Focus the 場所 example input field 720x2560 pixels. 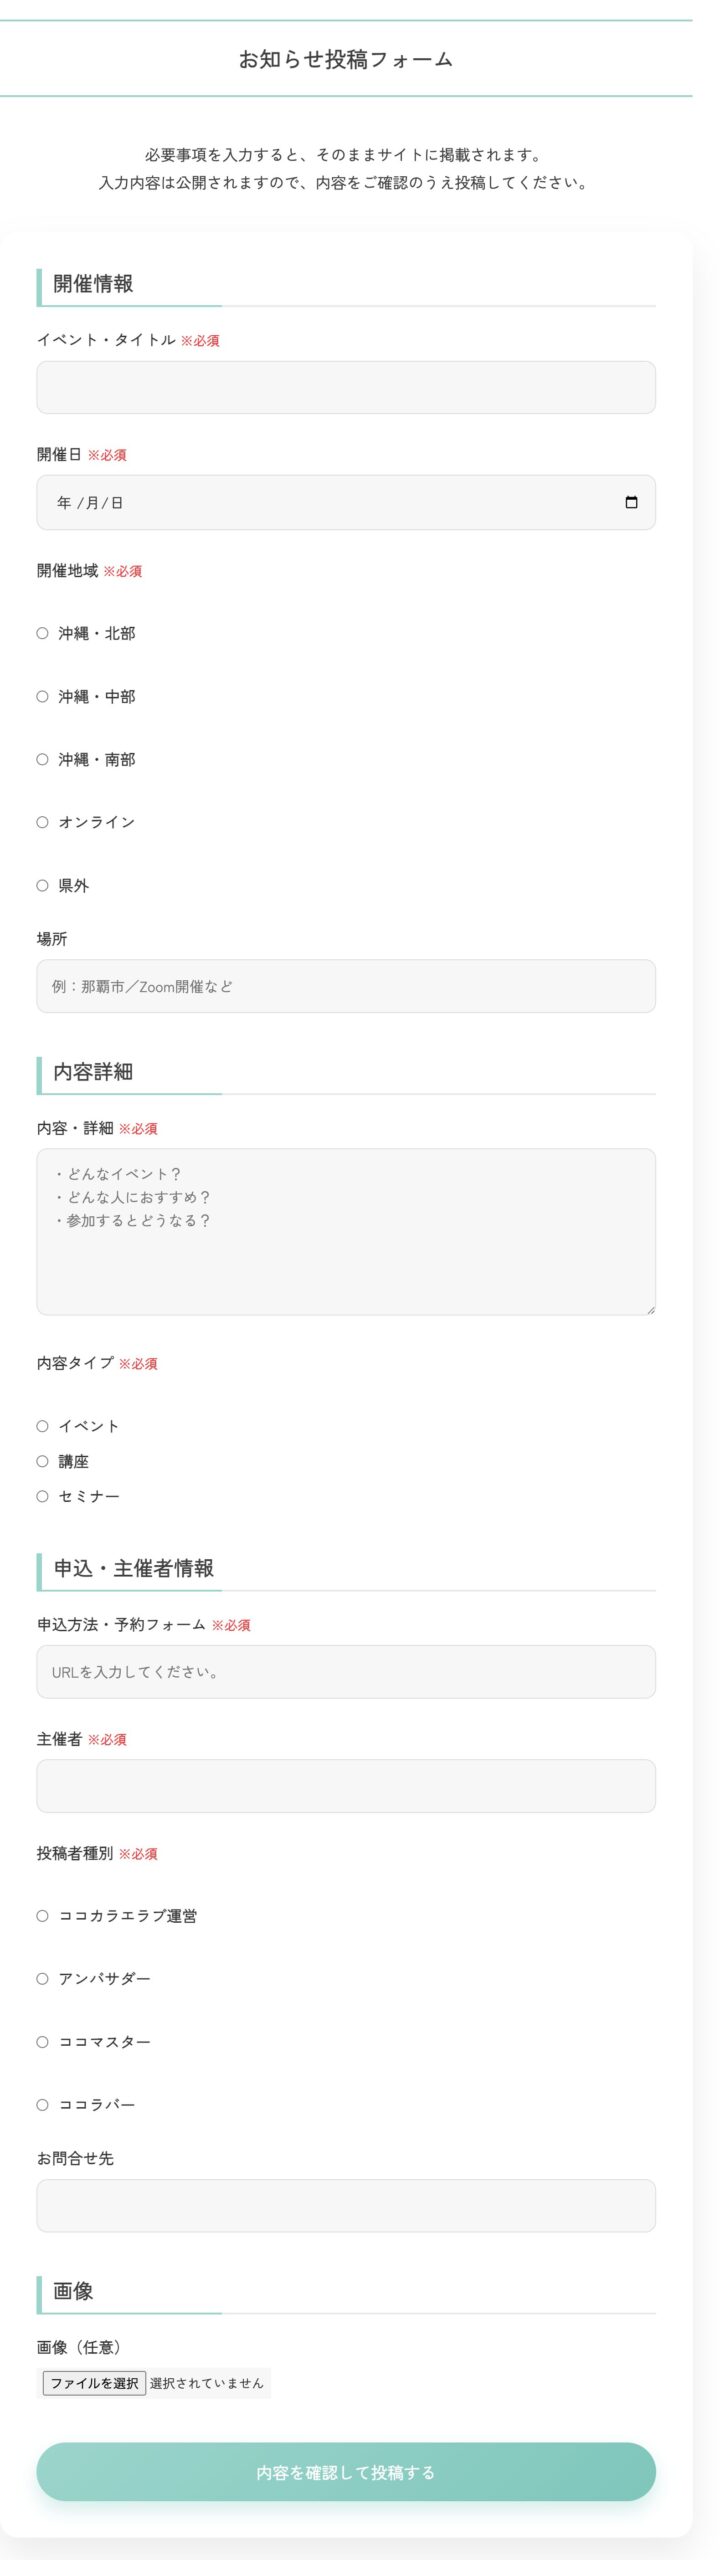345,985
